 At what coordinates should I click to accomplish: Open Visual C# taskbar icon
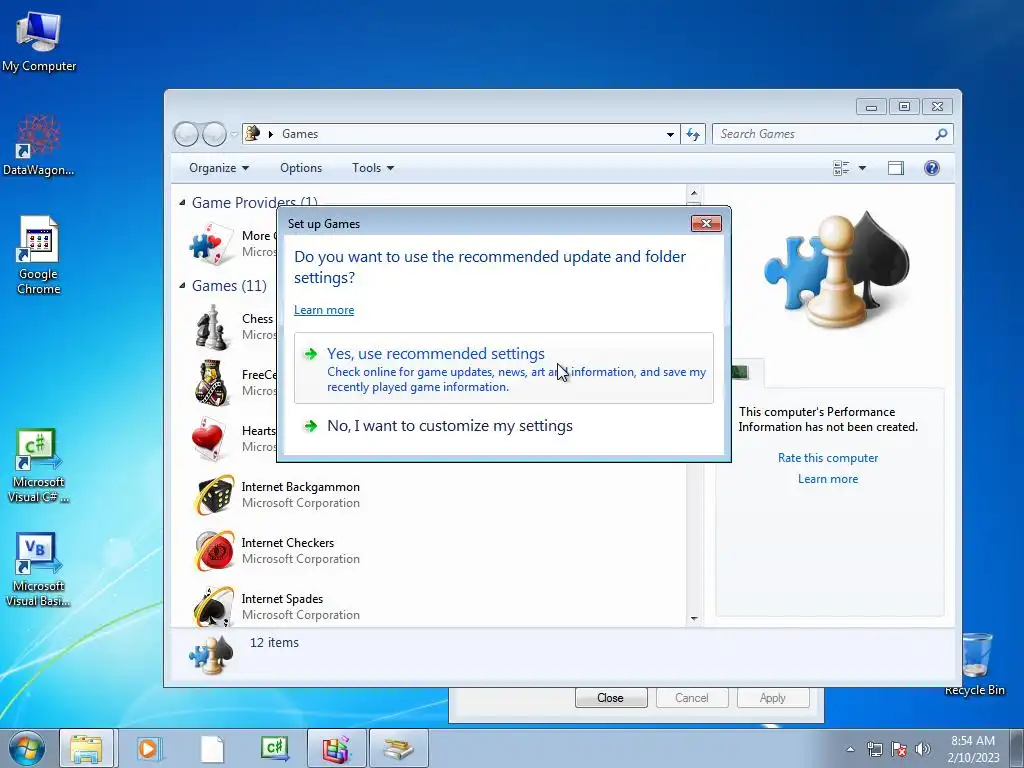tap(274, 748)
